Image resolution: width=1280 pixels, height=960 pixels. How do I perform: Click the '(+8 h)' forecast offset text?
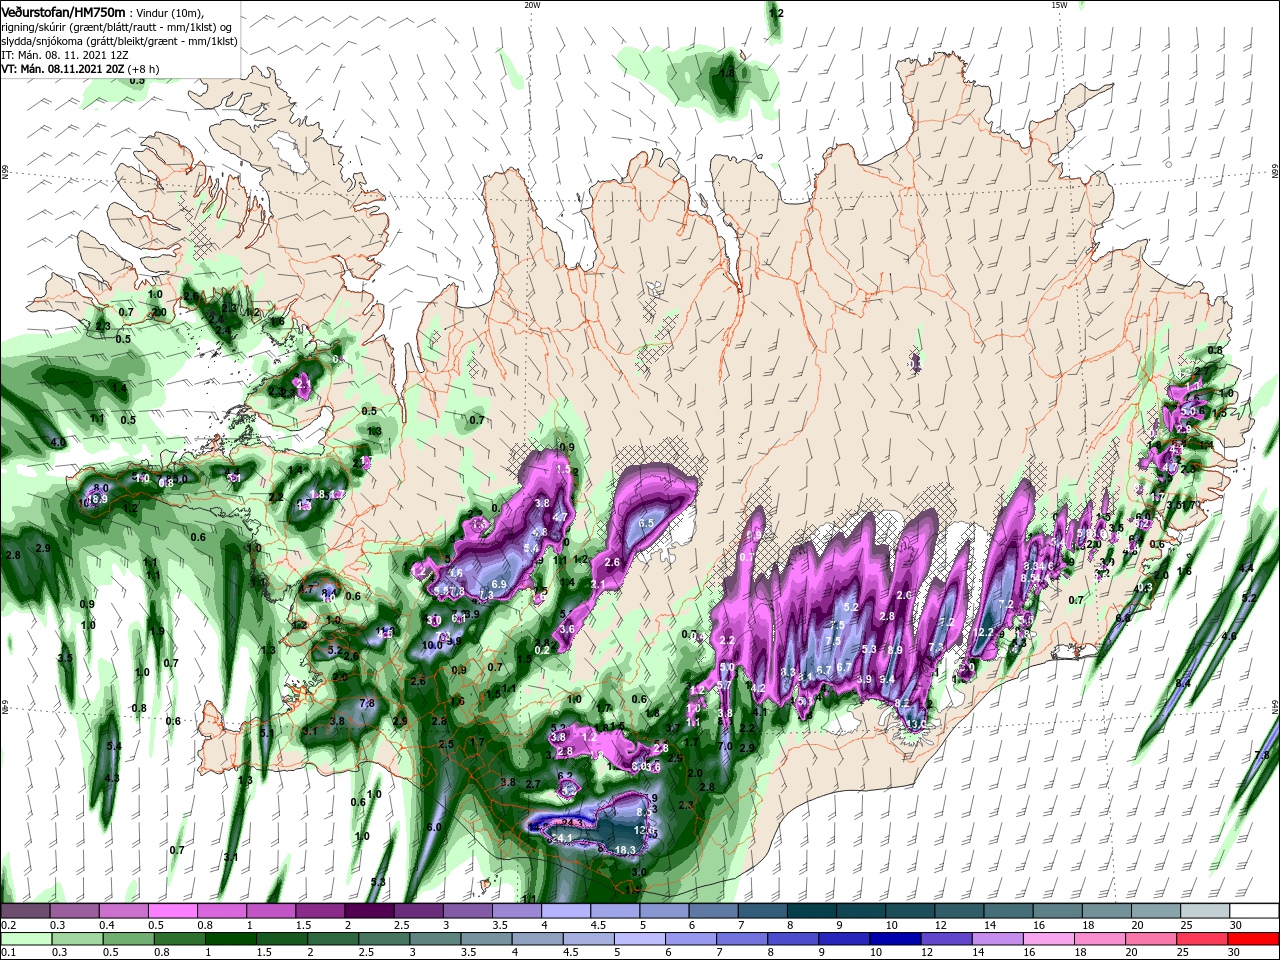[x=144, y=69]
